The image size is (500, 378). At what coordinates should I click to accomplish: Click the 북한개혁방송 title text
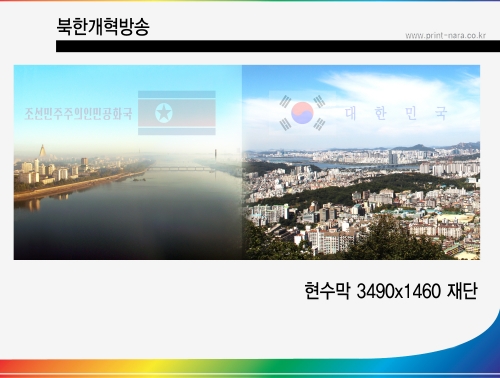coord(103,27)
